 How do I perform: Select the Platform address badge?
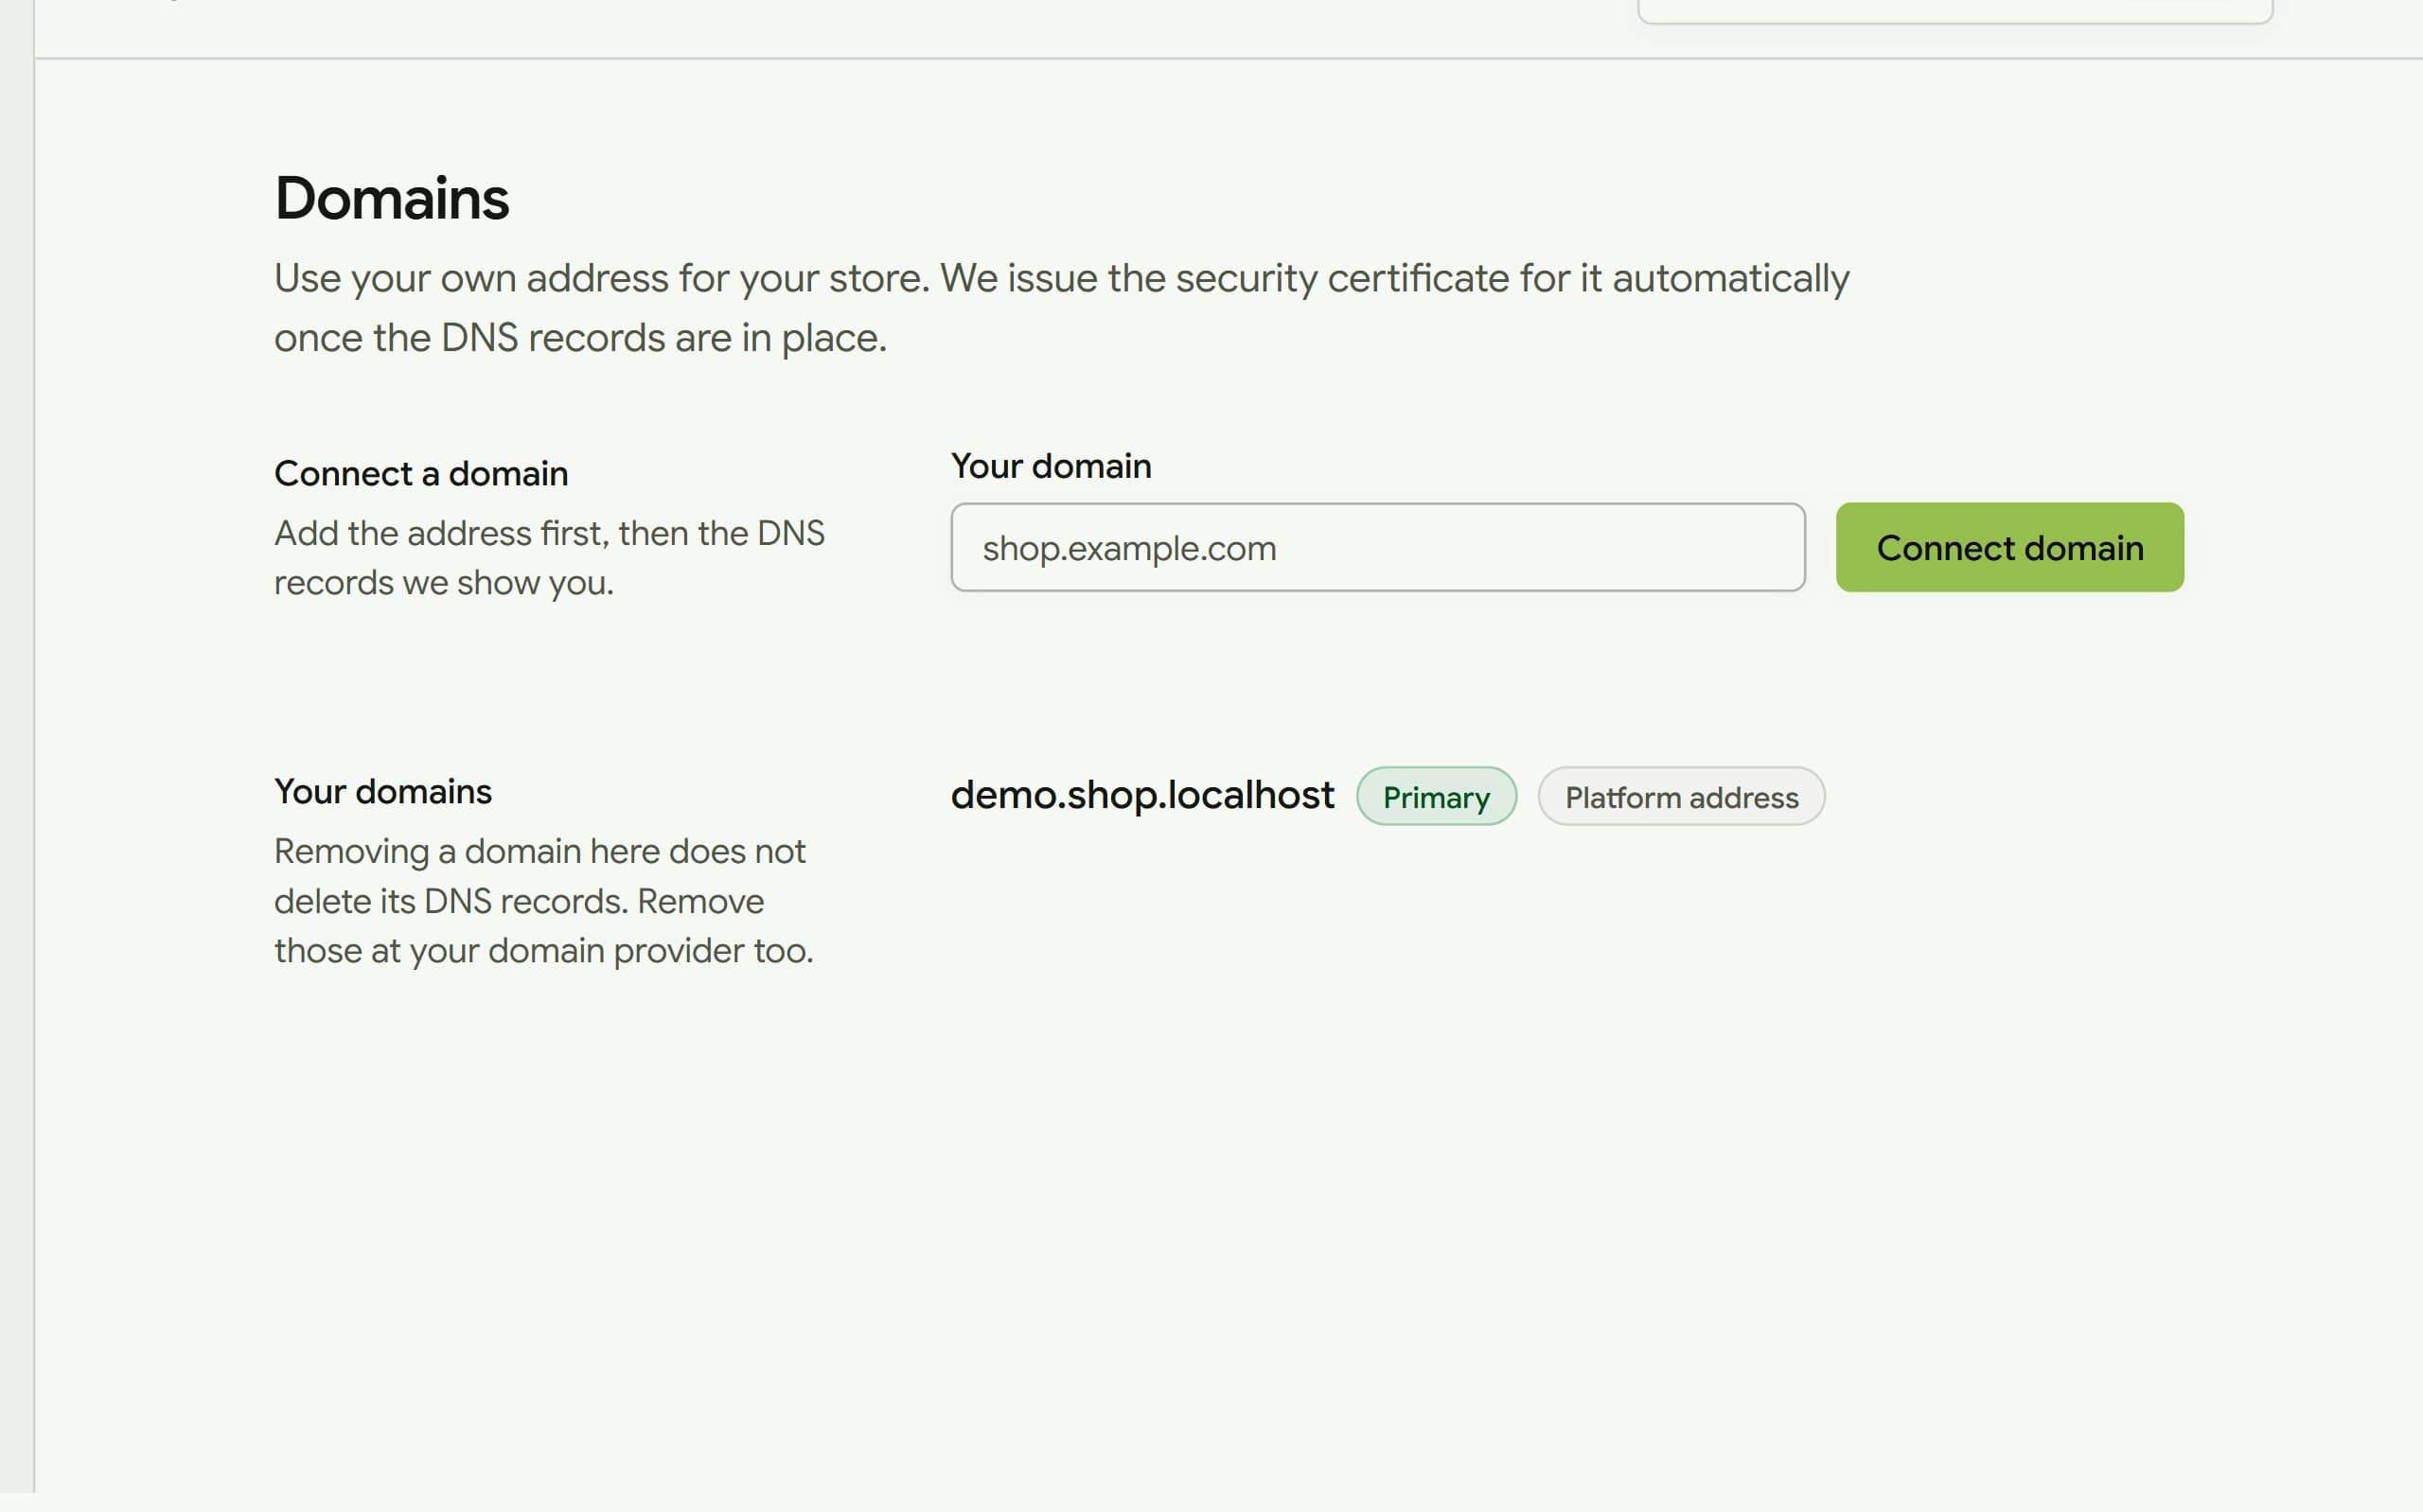click(1681, 796)
